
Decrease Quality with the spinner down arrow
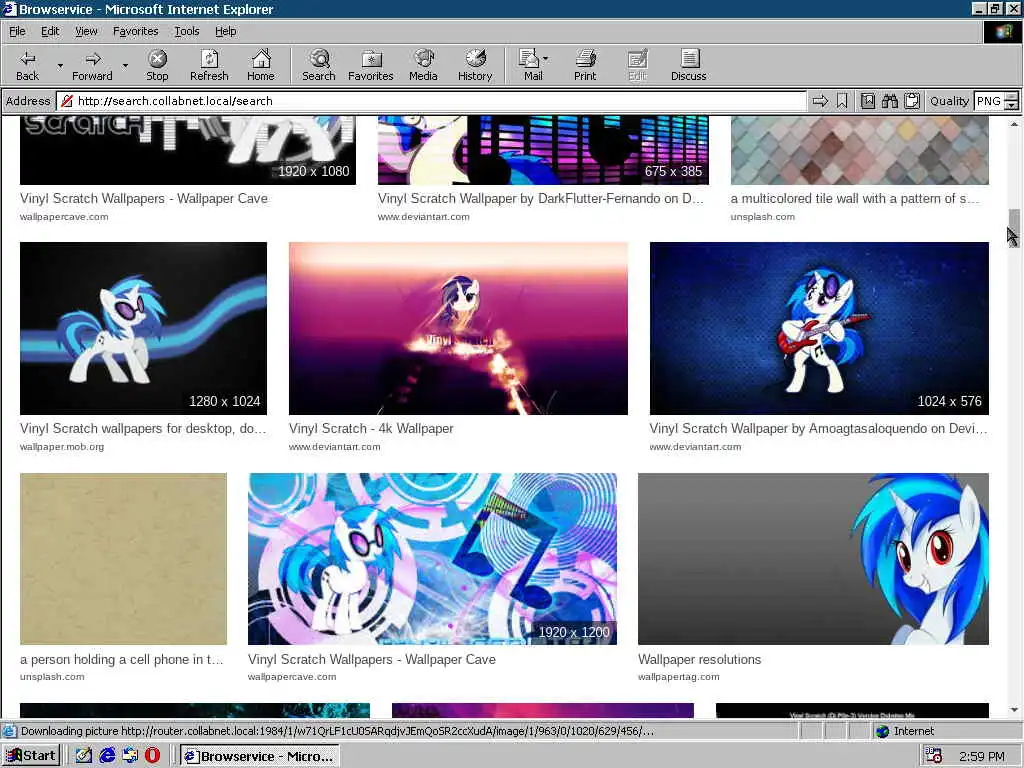pyautogui.click(x=1011, y=105)
